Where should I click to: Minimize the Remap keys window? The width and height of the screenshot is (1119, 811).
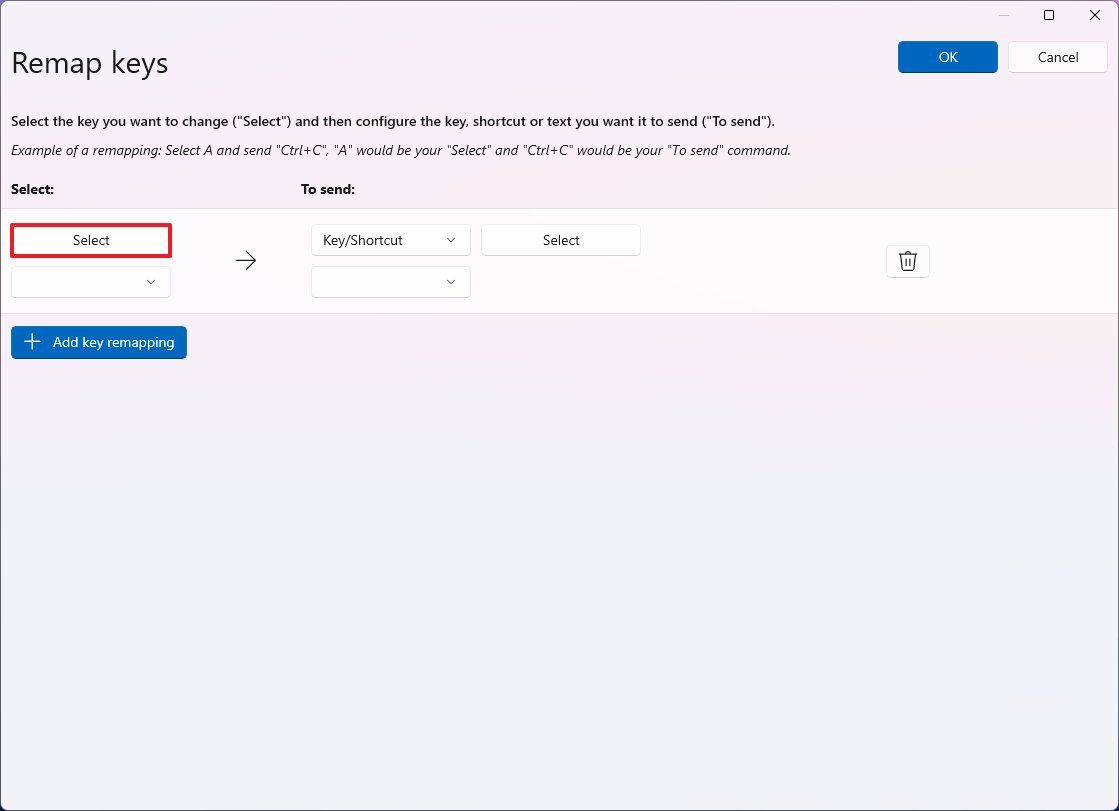pos(1002,15)
